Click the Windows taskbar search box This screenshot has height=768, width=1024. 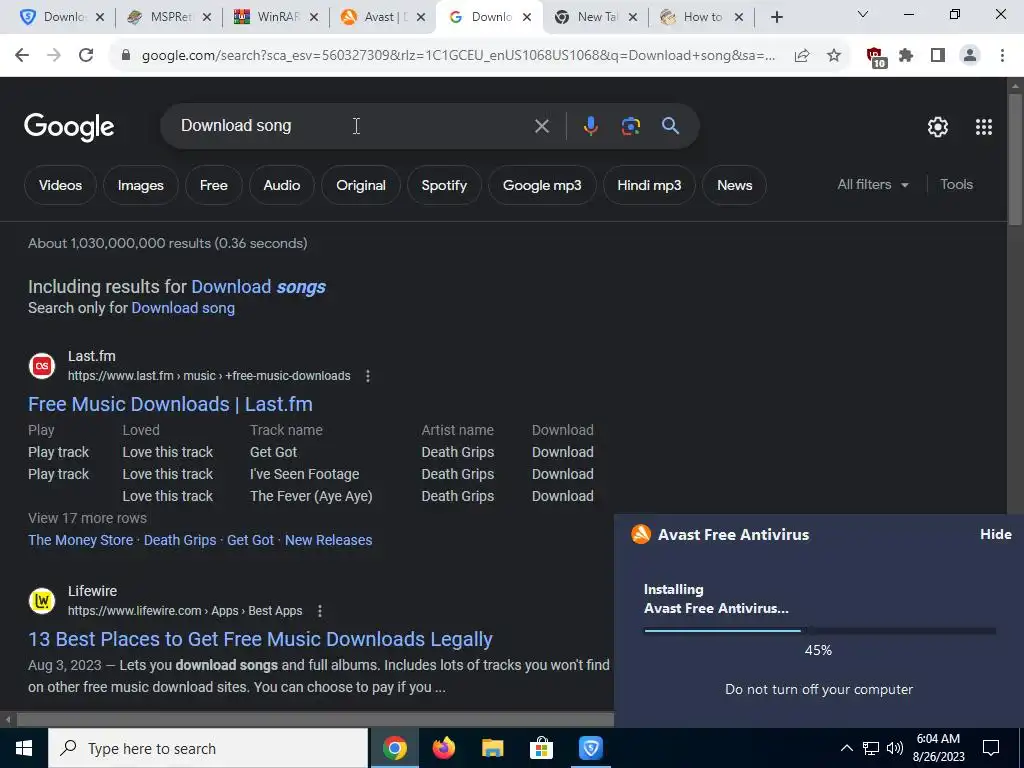(208, 748)
